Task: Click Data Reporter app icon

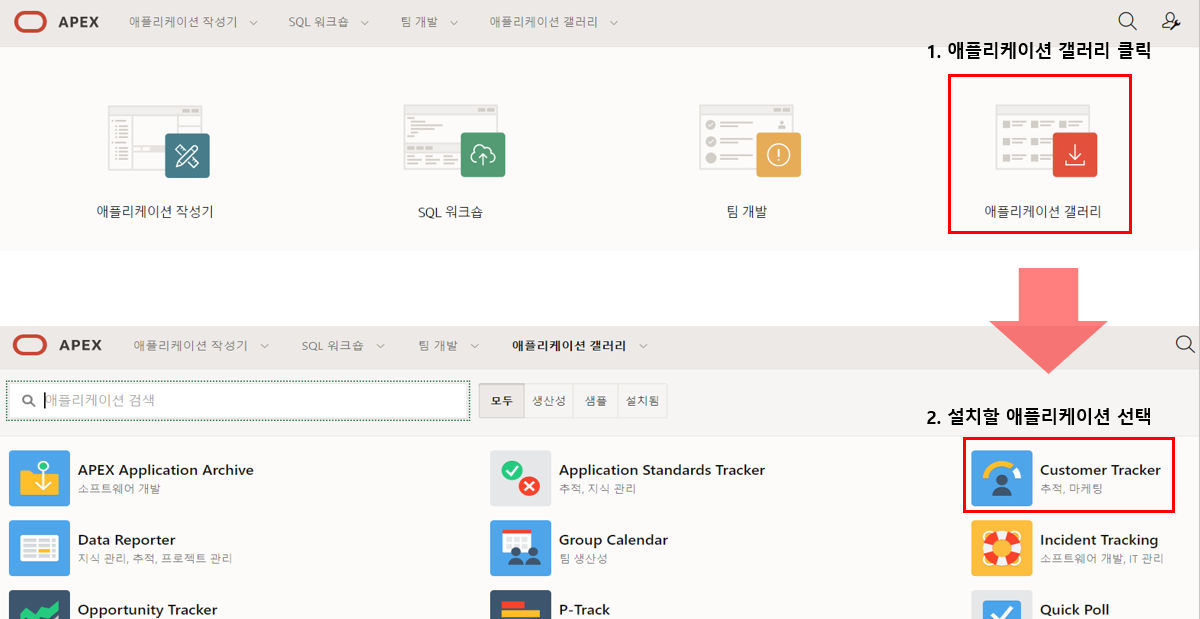Action: (40, 548)
